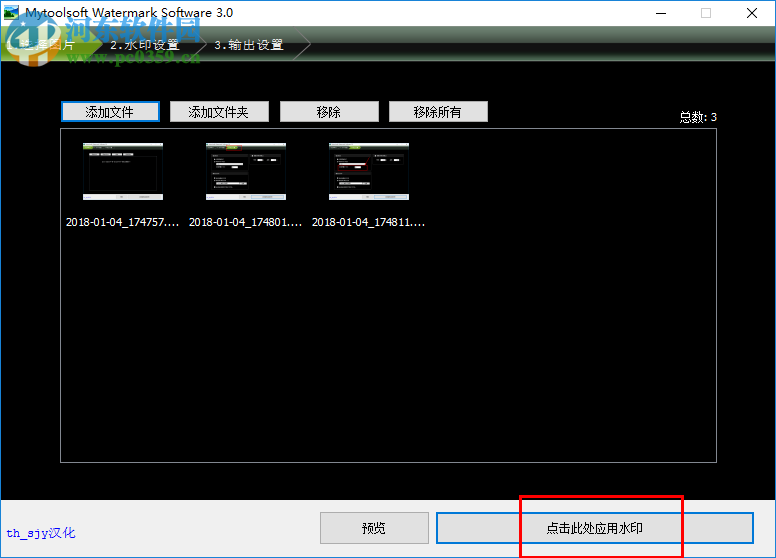
Task: Click the 移除 button
Action: (329, 112)
